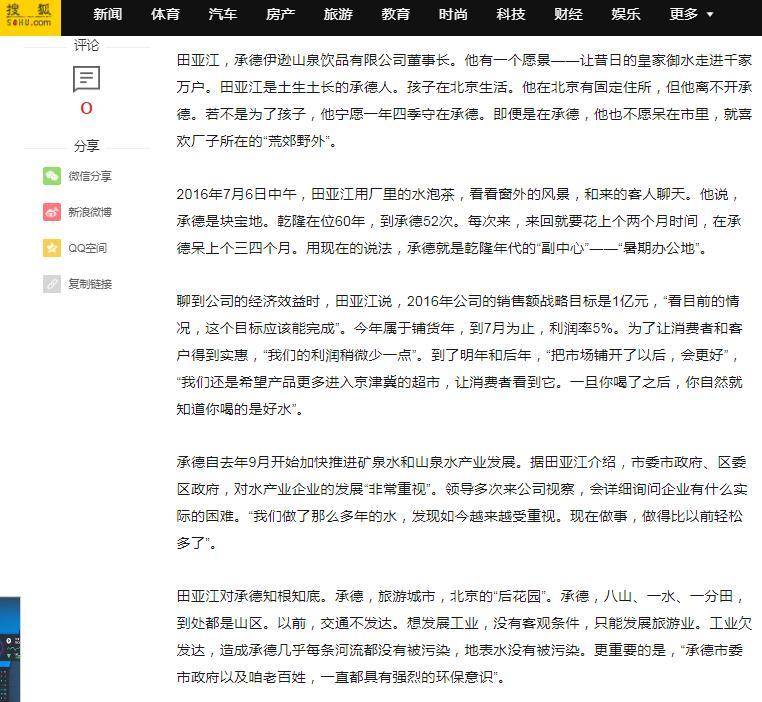Image resolution: width=762 pixels, height=702 pixels.
Task: Expand the 更多 dropdown menu
Action: coord(692,15)
